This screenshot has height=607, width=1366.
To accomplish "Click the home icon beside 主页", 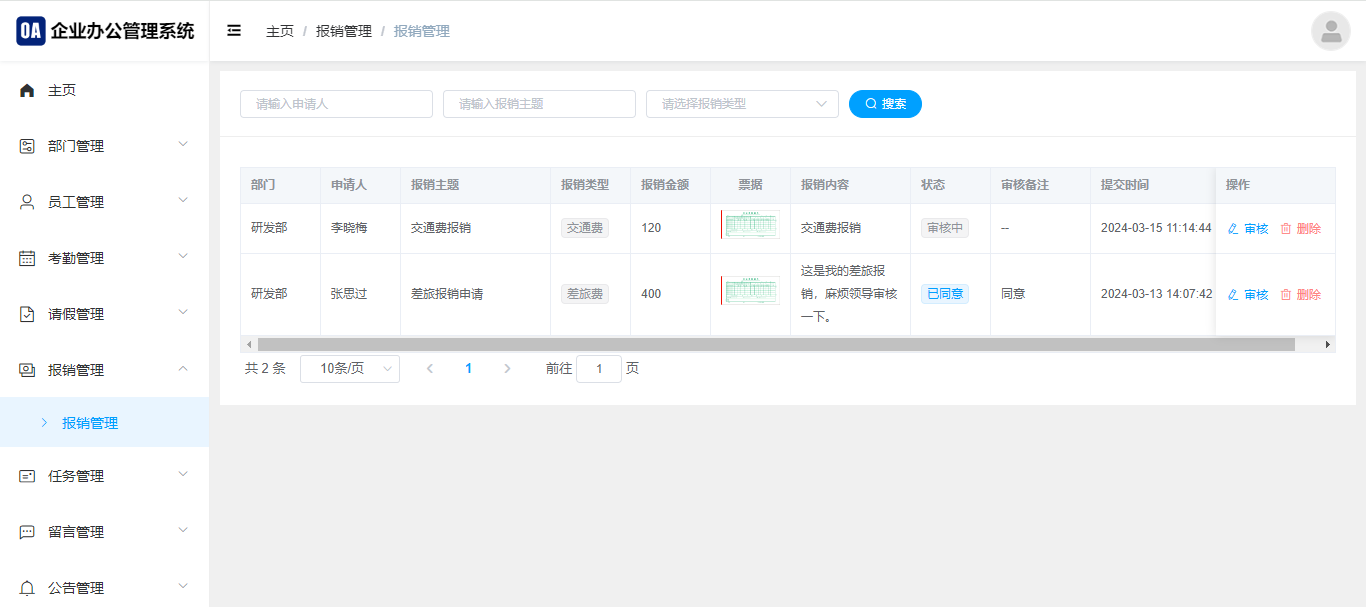I will (x=27, y=91).
